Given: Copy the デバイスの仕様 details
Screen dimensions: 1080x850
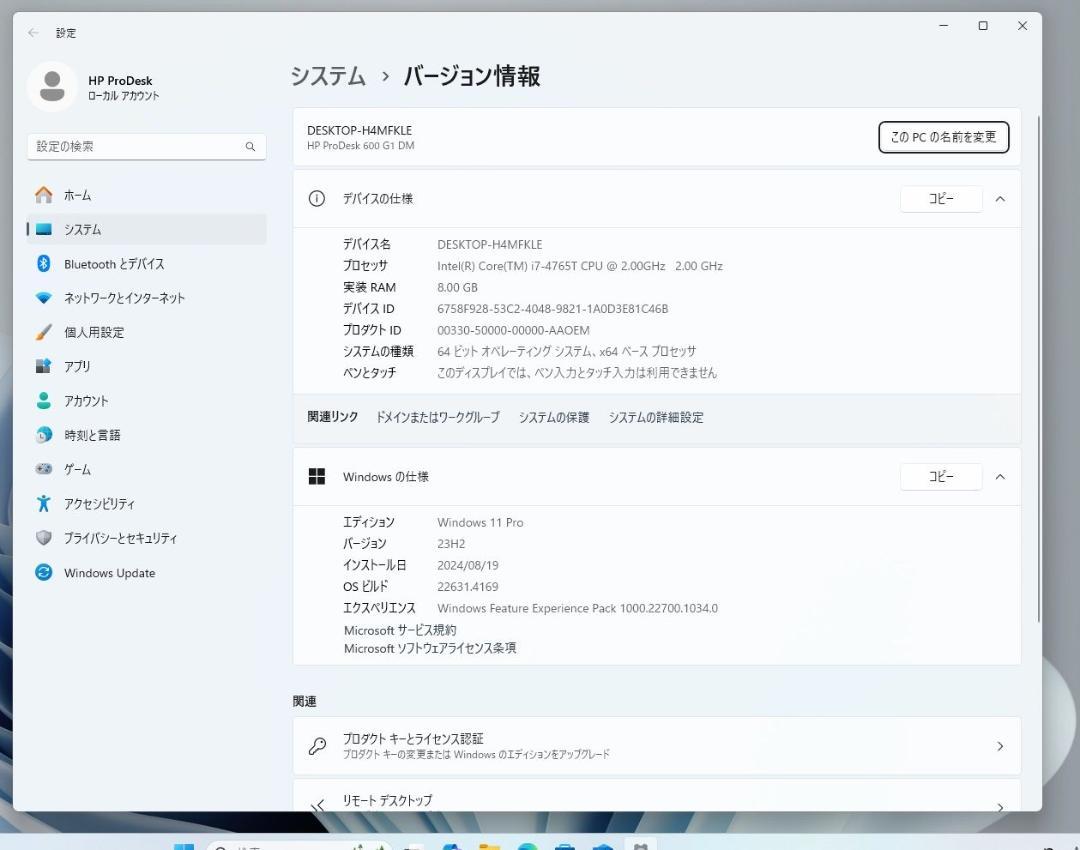Looking at the screenshot, I should coord(941,199).
